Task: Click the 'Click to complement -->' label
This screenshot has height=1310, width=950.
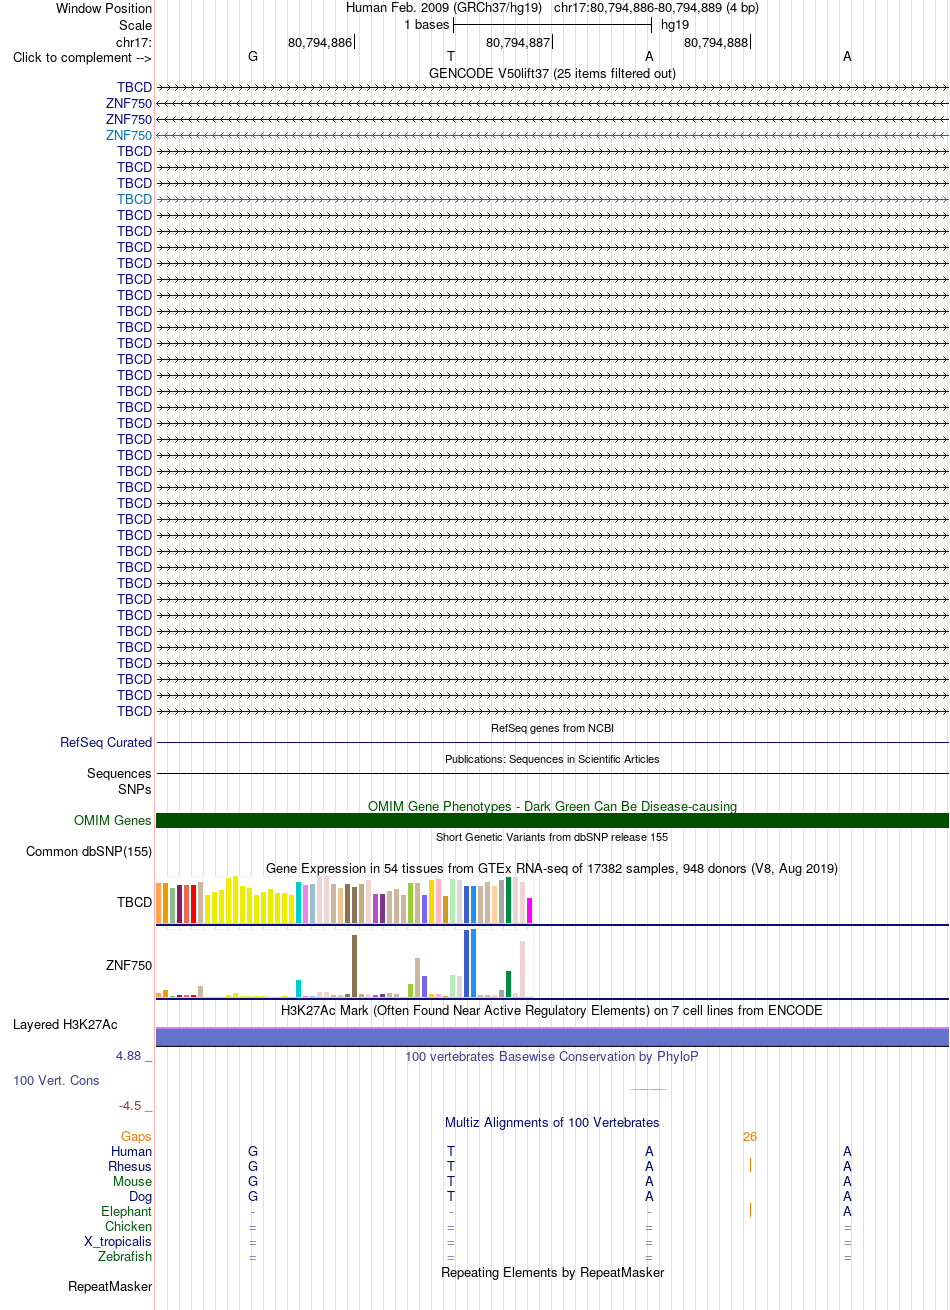Action: (82, 57)
